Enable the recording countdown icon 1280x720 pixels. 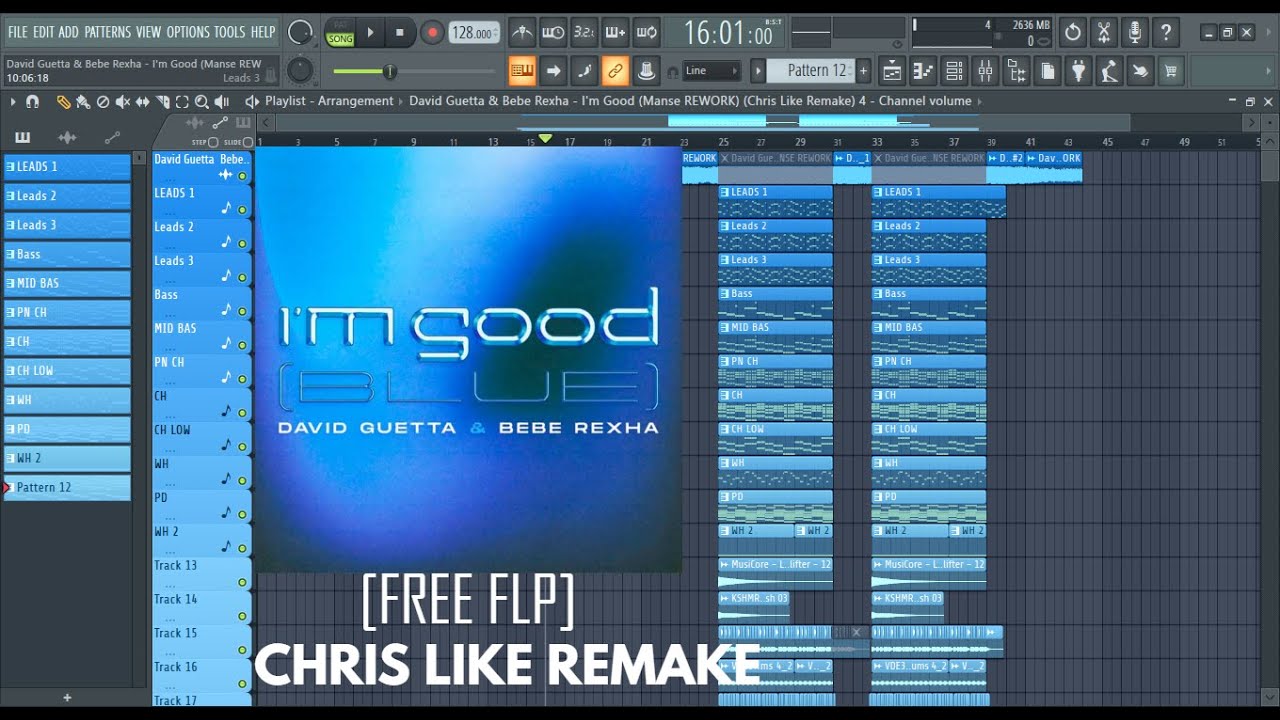pyautogui.click(x=584, y=33)
